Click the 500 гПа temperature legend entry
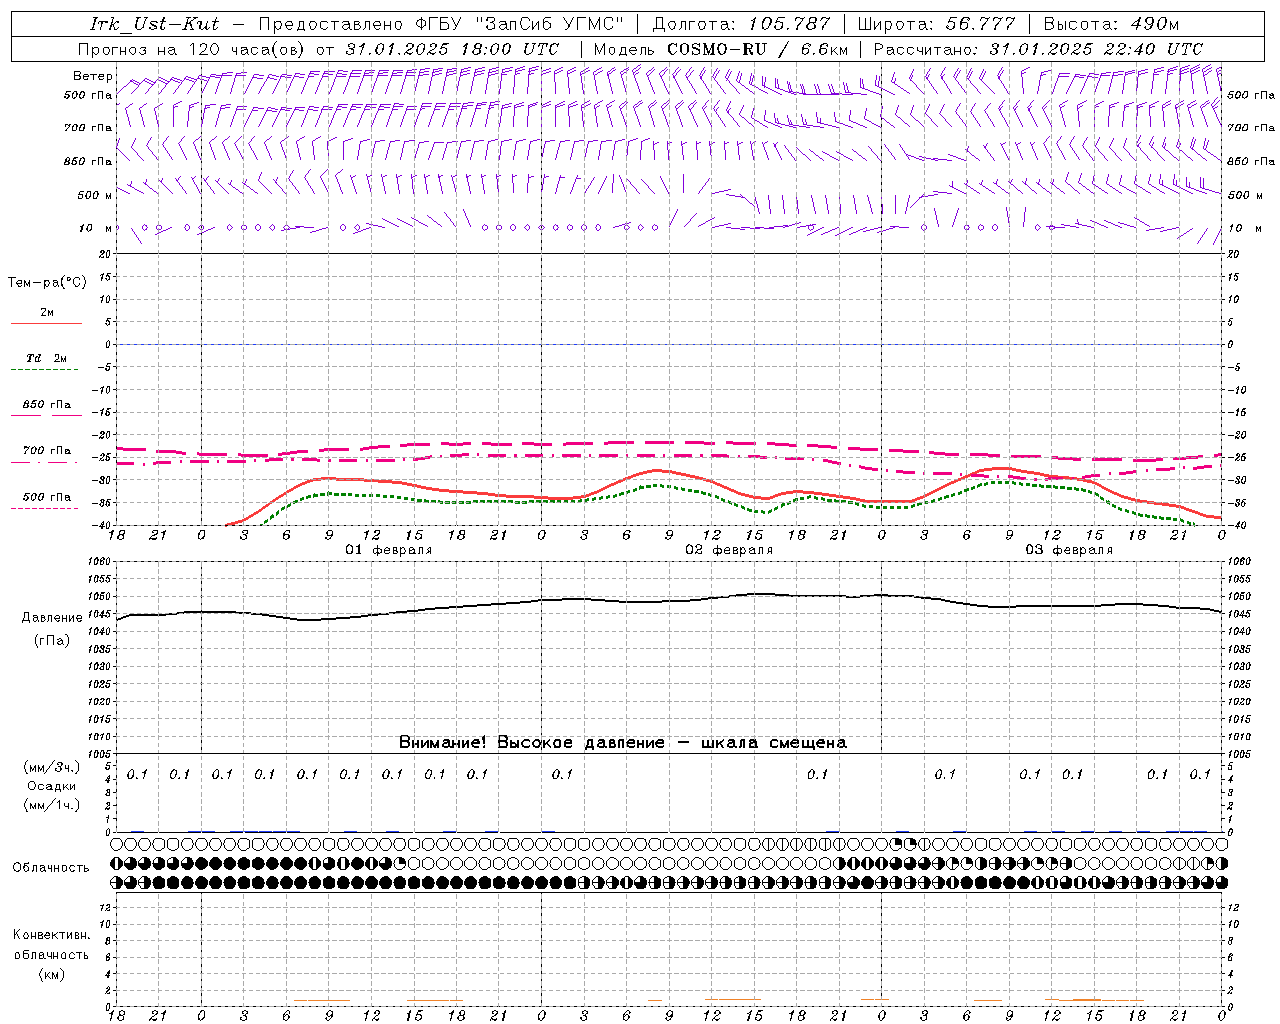 pos(47,497)
